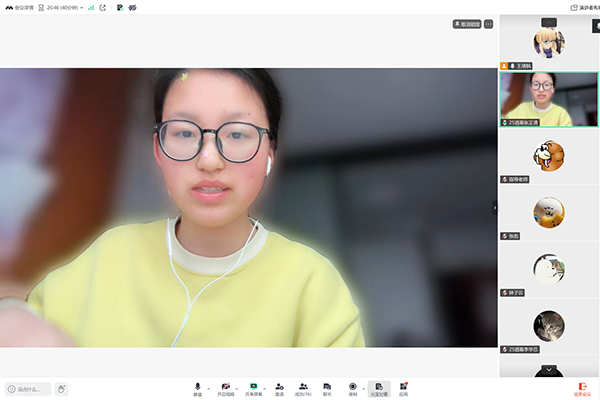The image size is (600, 400).
Task: Mute the microphone in the bottom toolbar
Action: (197, 389)
